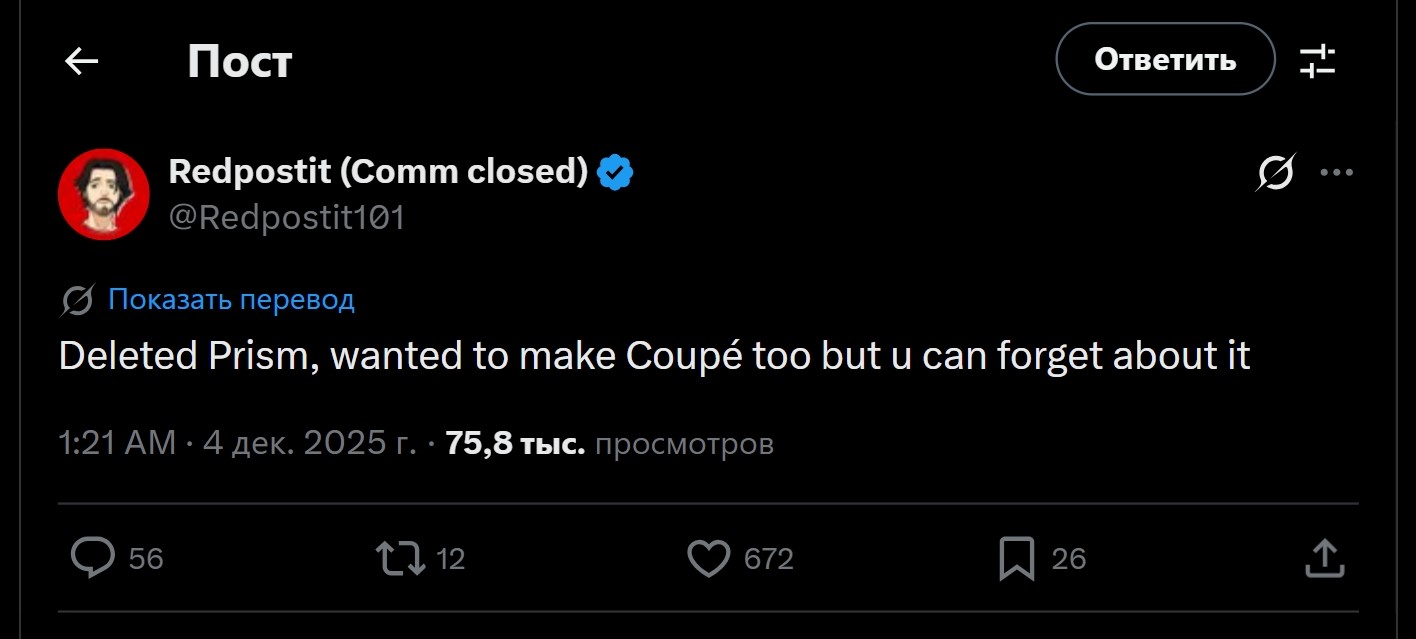Open the 1:21 AM timestamp link

[117, 443]
